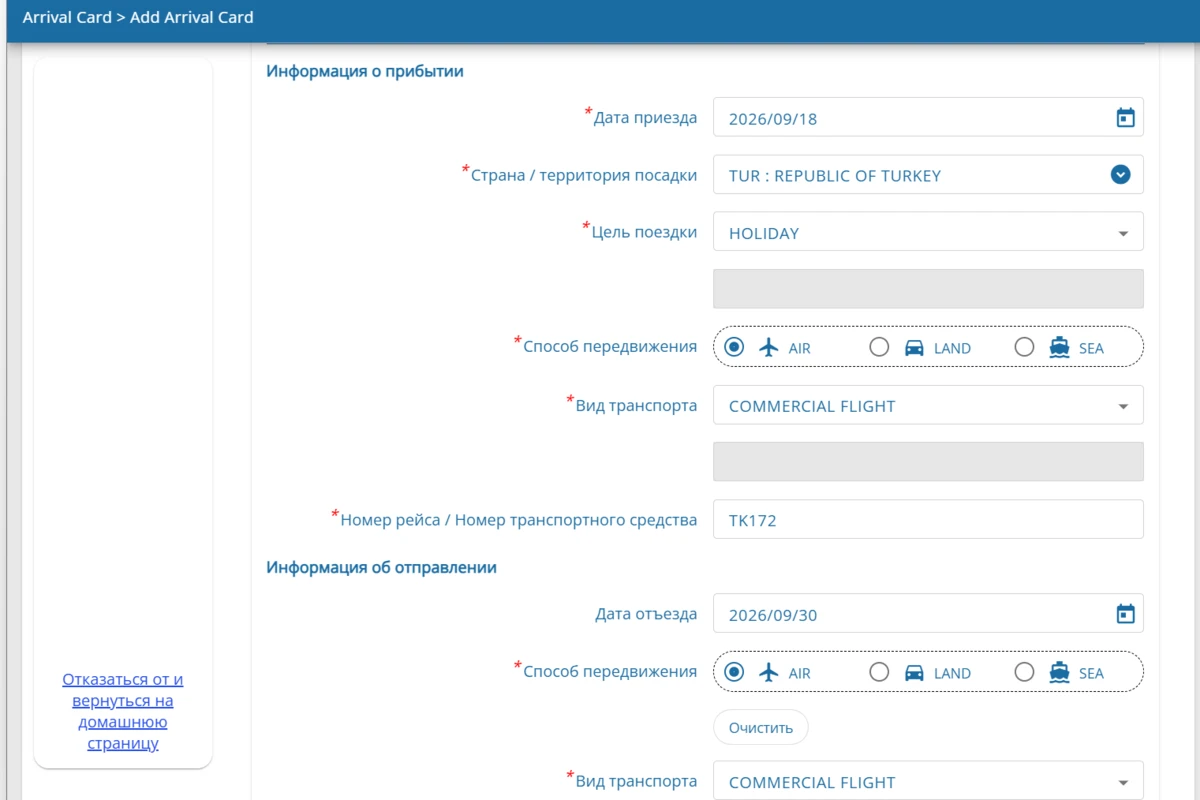The width and height of the screenshot is (1200, 800).
Task: Click the arrival date field 2026/09/18
Action: pos(928,117)
